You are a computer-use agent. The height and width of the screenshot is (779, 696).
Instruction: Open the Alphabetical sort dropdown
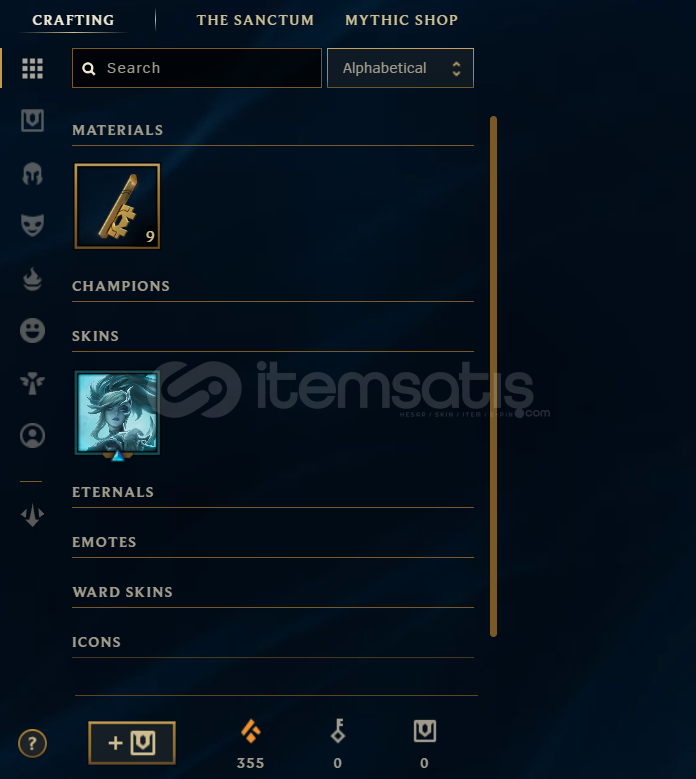pyautogui.click(x=400, y=68)
